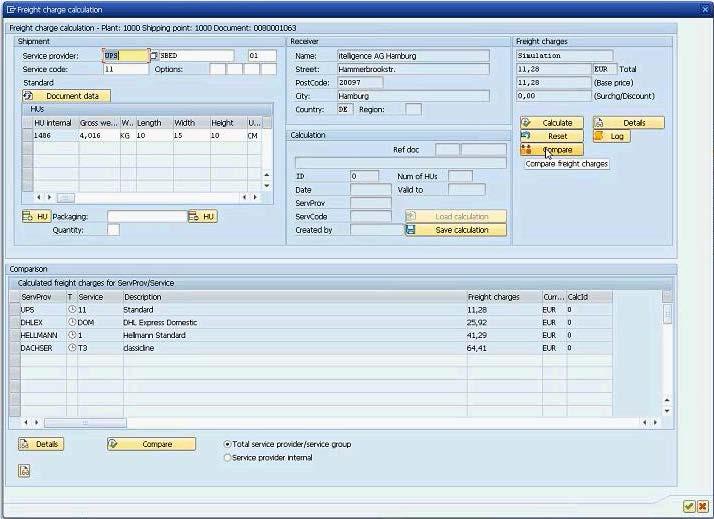Click the small document icon at bottom left
This screenshot has height=519, width=714.
(24, 471)
